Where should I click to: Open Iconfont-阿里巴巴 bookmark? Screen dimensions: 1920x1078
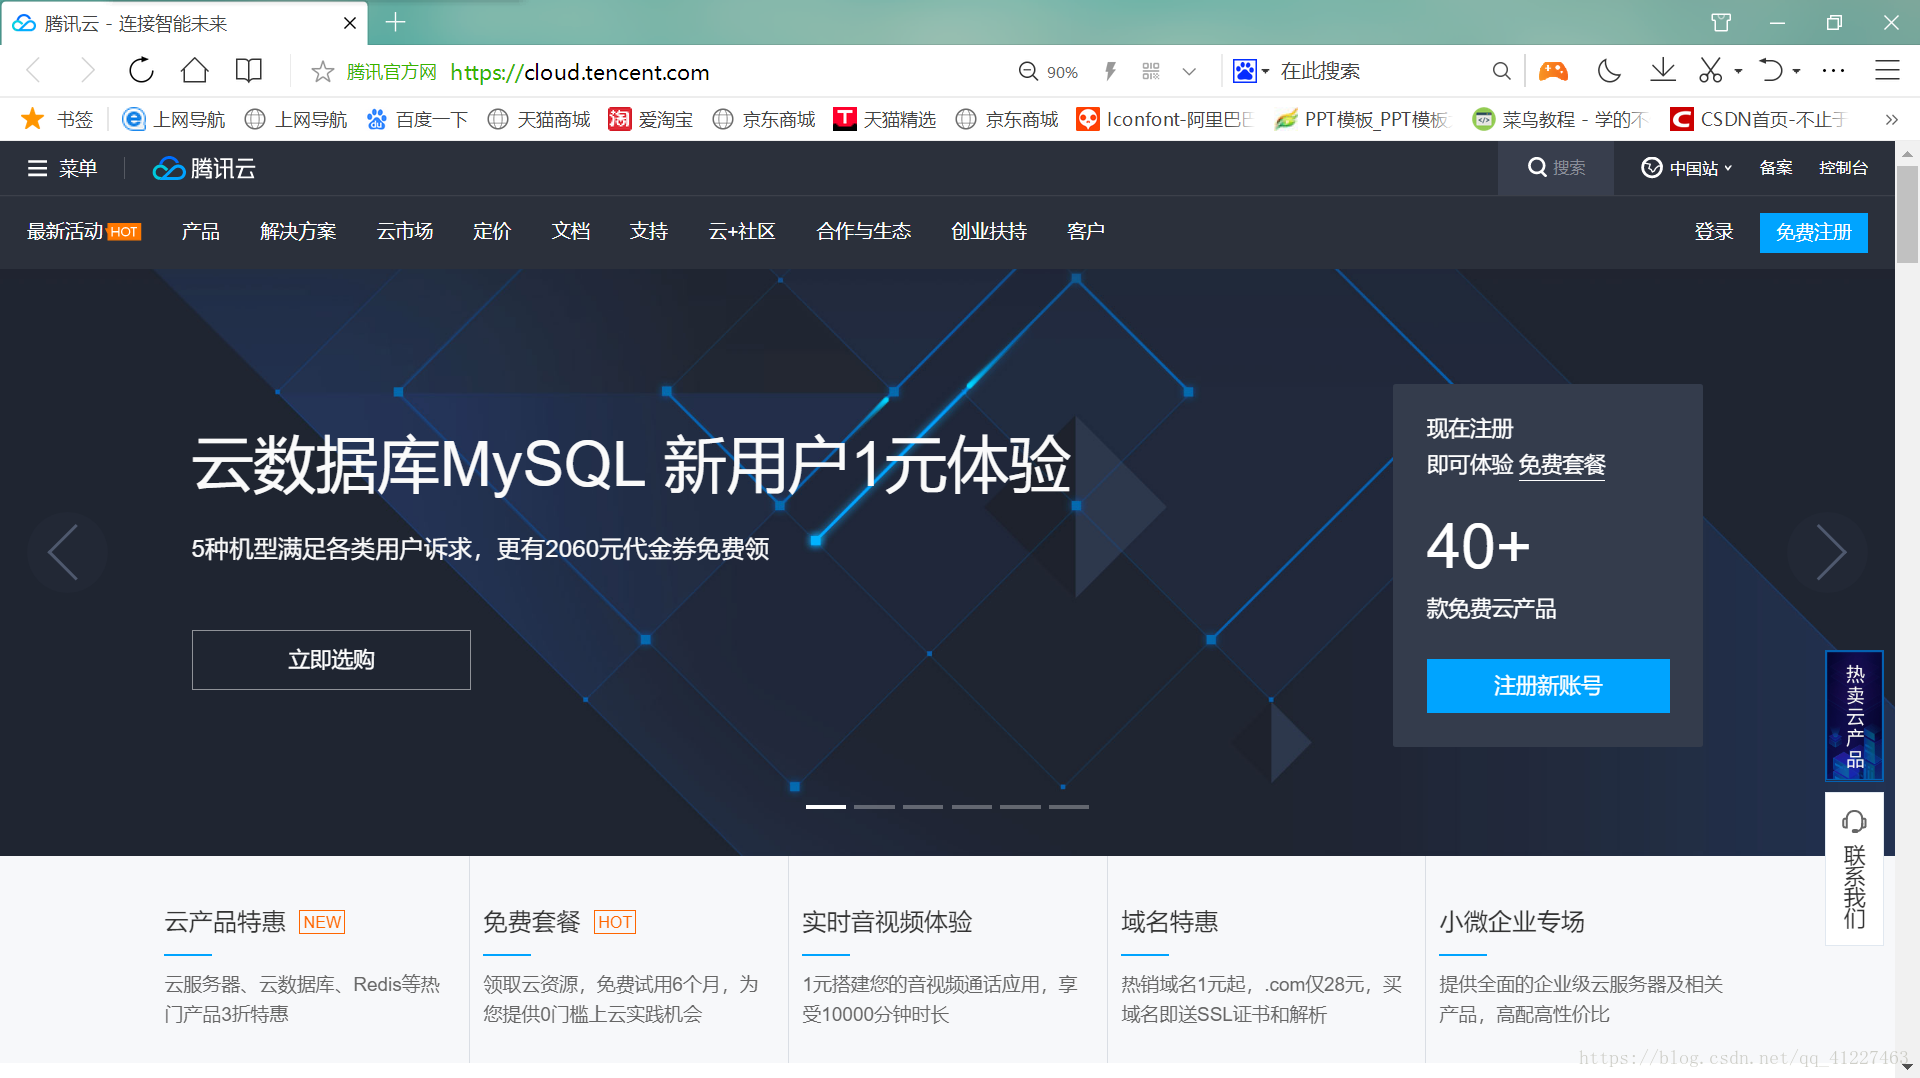[x=1164, y=120]
